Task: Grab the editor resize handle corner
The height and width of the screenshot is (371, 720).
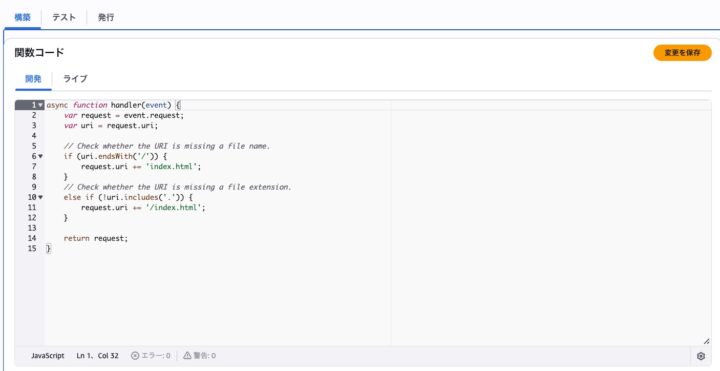Action: 706,341
